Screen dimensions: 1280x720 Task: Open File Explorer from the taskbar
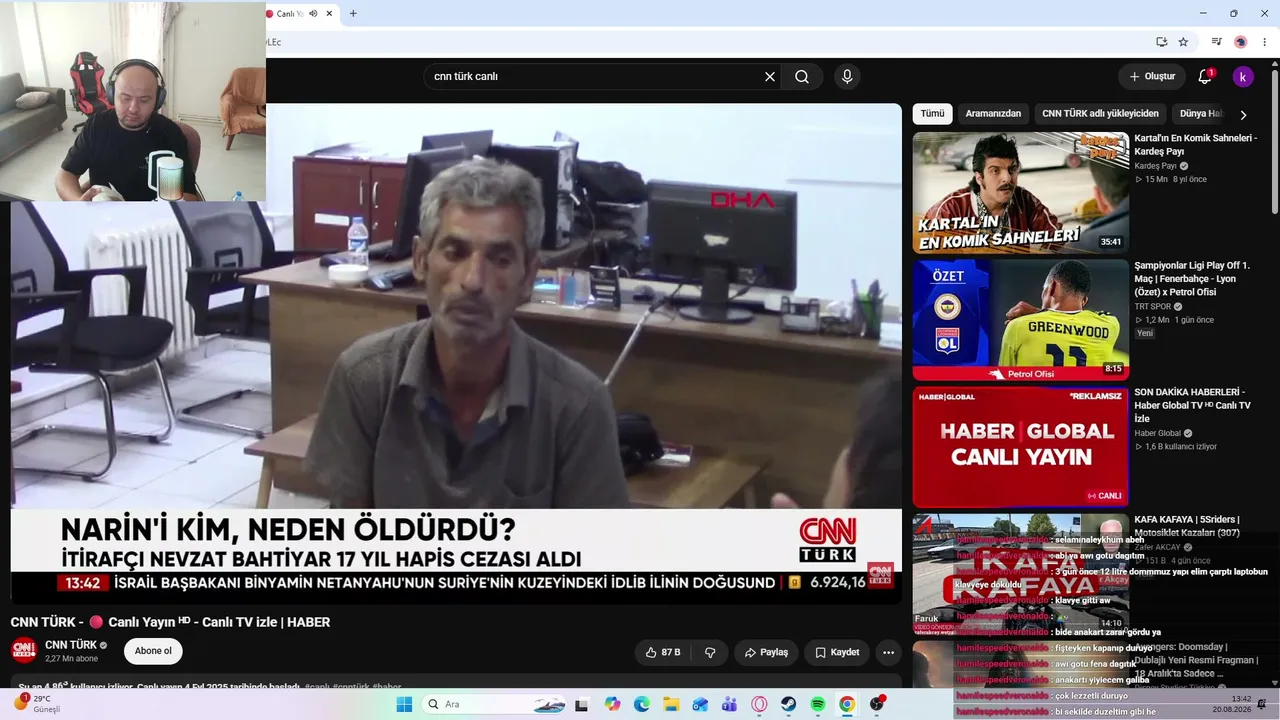coord(671,704)
